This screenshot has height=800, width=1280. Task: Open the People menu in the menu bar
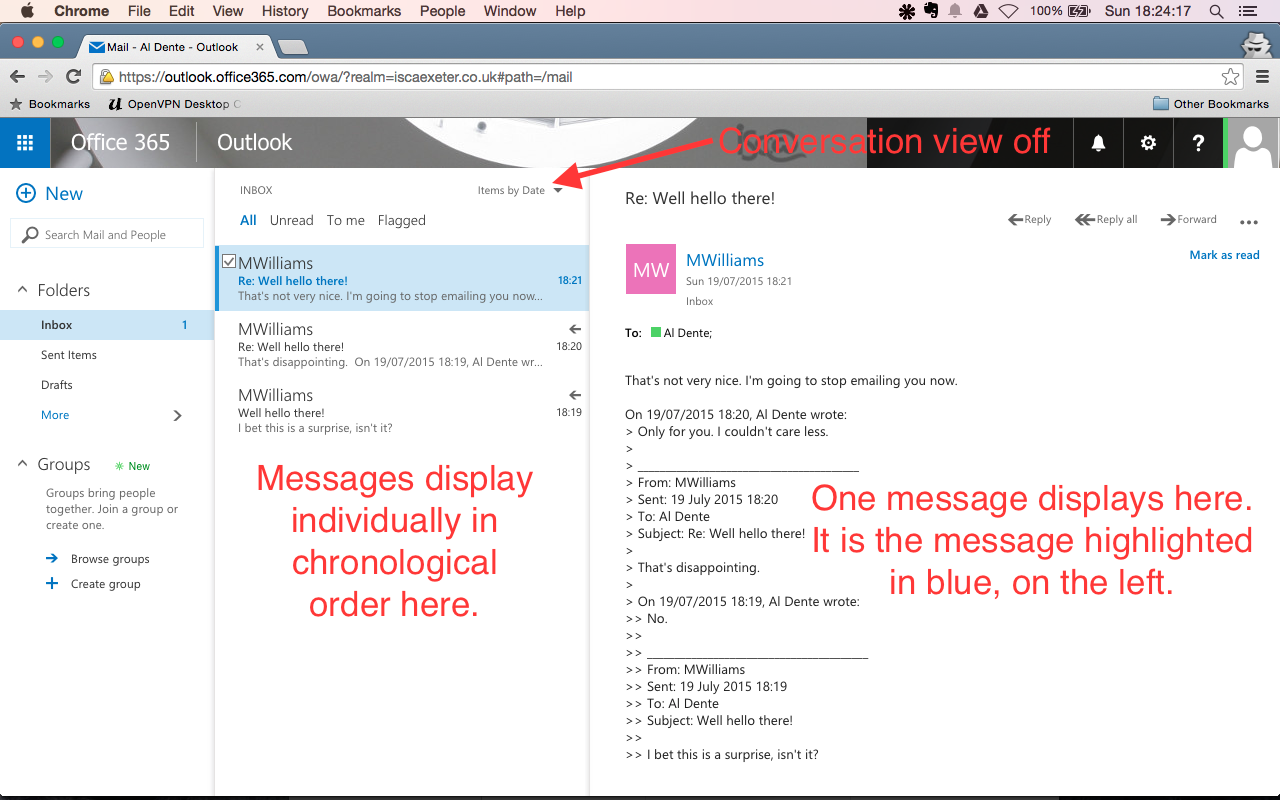(442, 11)
